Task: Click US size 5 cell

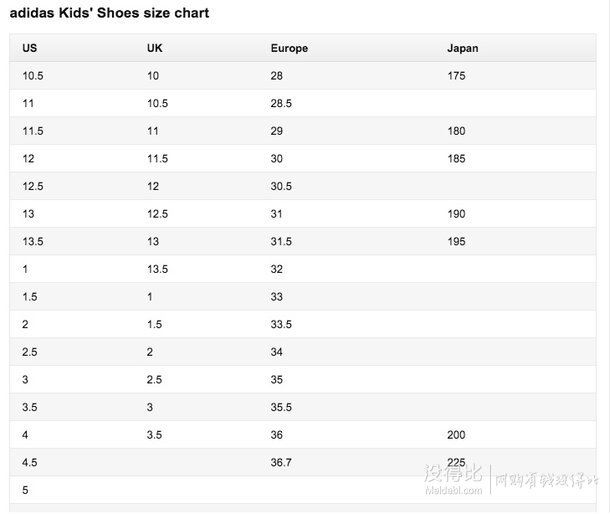Action: pyautogui.click(x=25, y=490)
